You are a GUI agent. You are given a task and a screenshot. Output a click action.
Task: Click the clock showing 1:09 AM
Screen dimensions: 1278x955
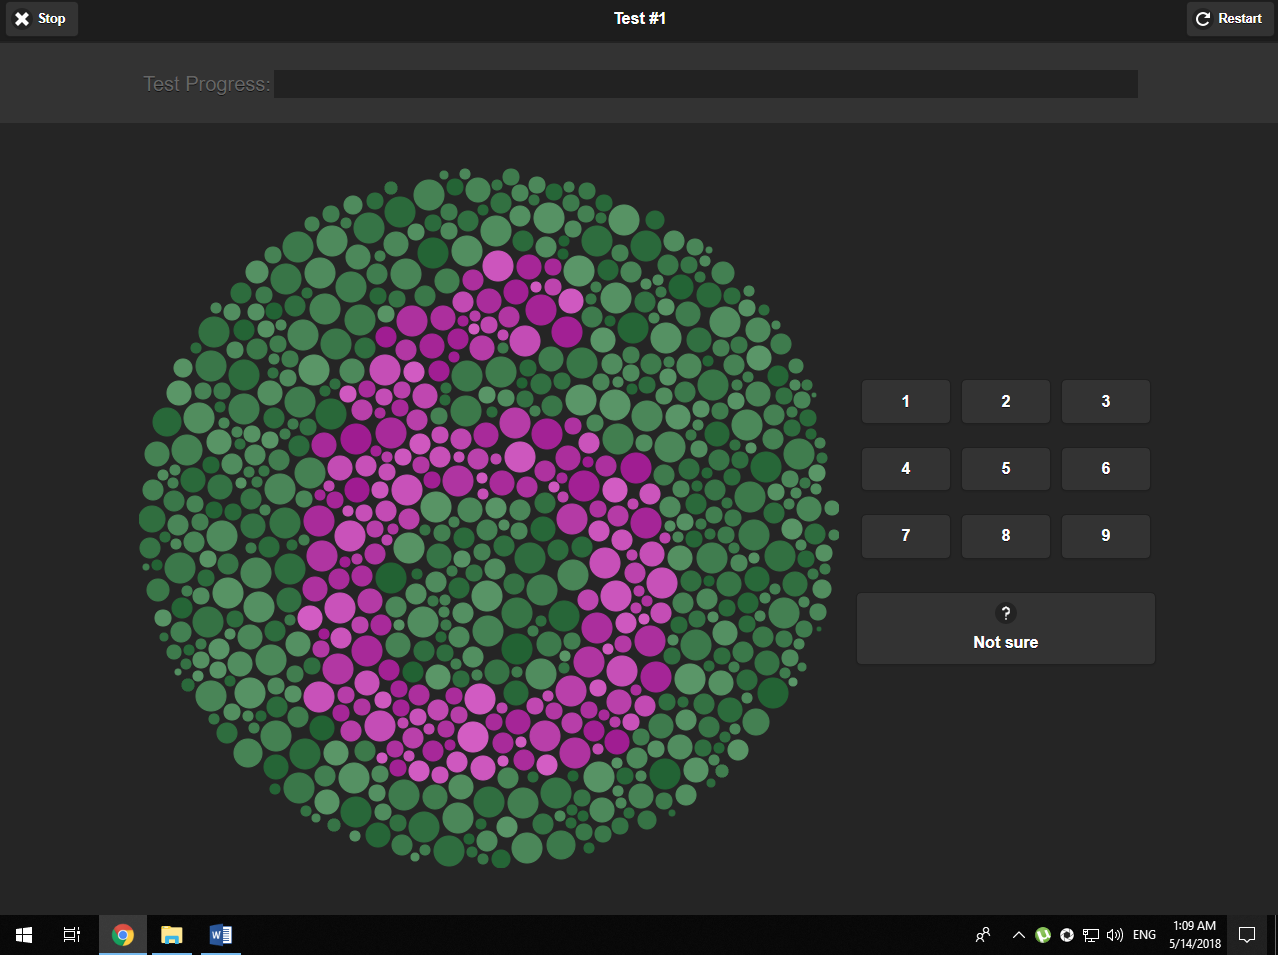click(x=1194, y=925)
